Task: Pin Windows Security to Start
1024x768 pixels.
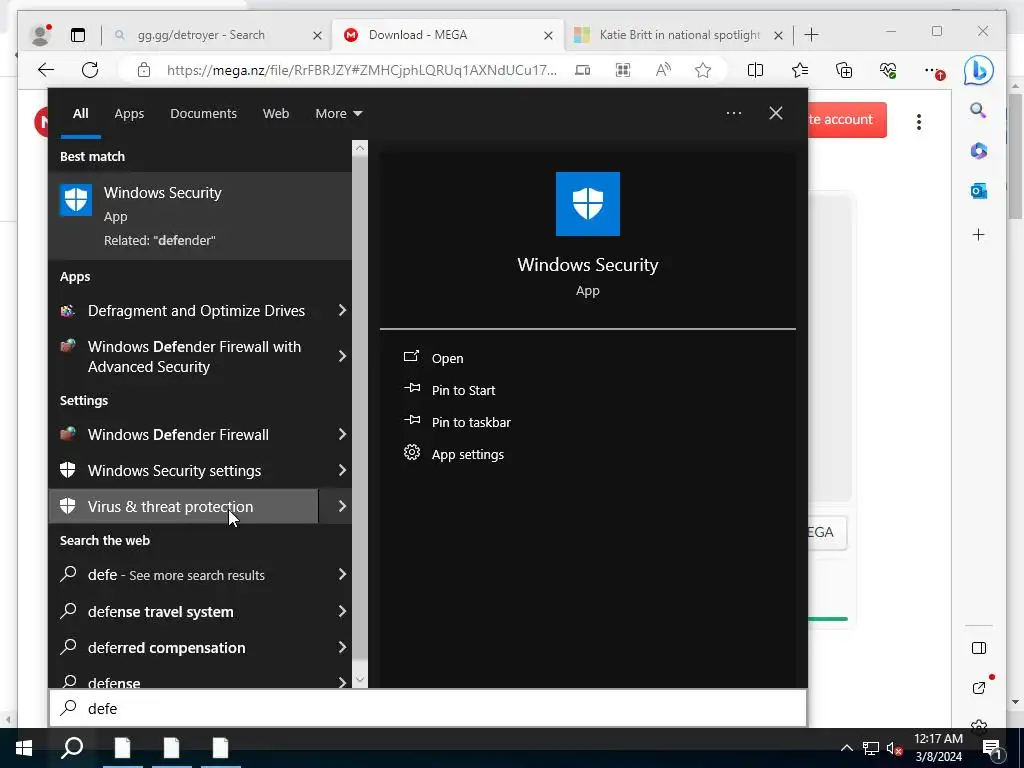Action: (x=463, y=391)
